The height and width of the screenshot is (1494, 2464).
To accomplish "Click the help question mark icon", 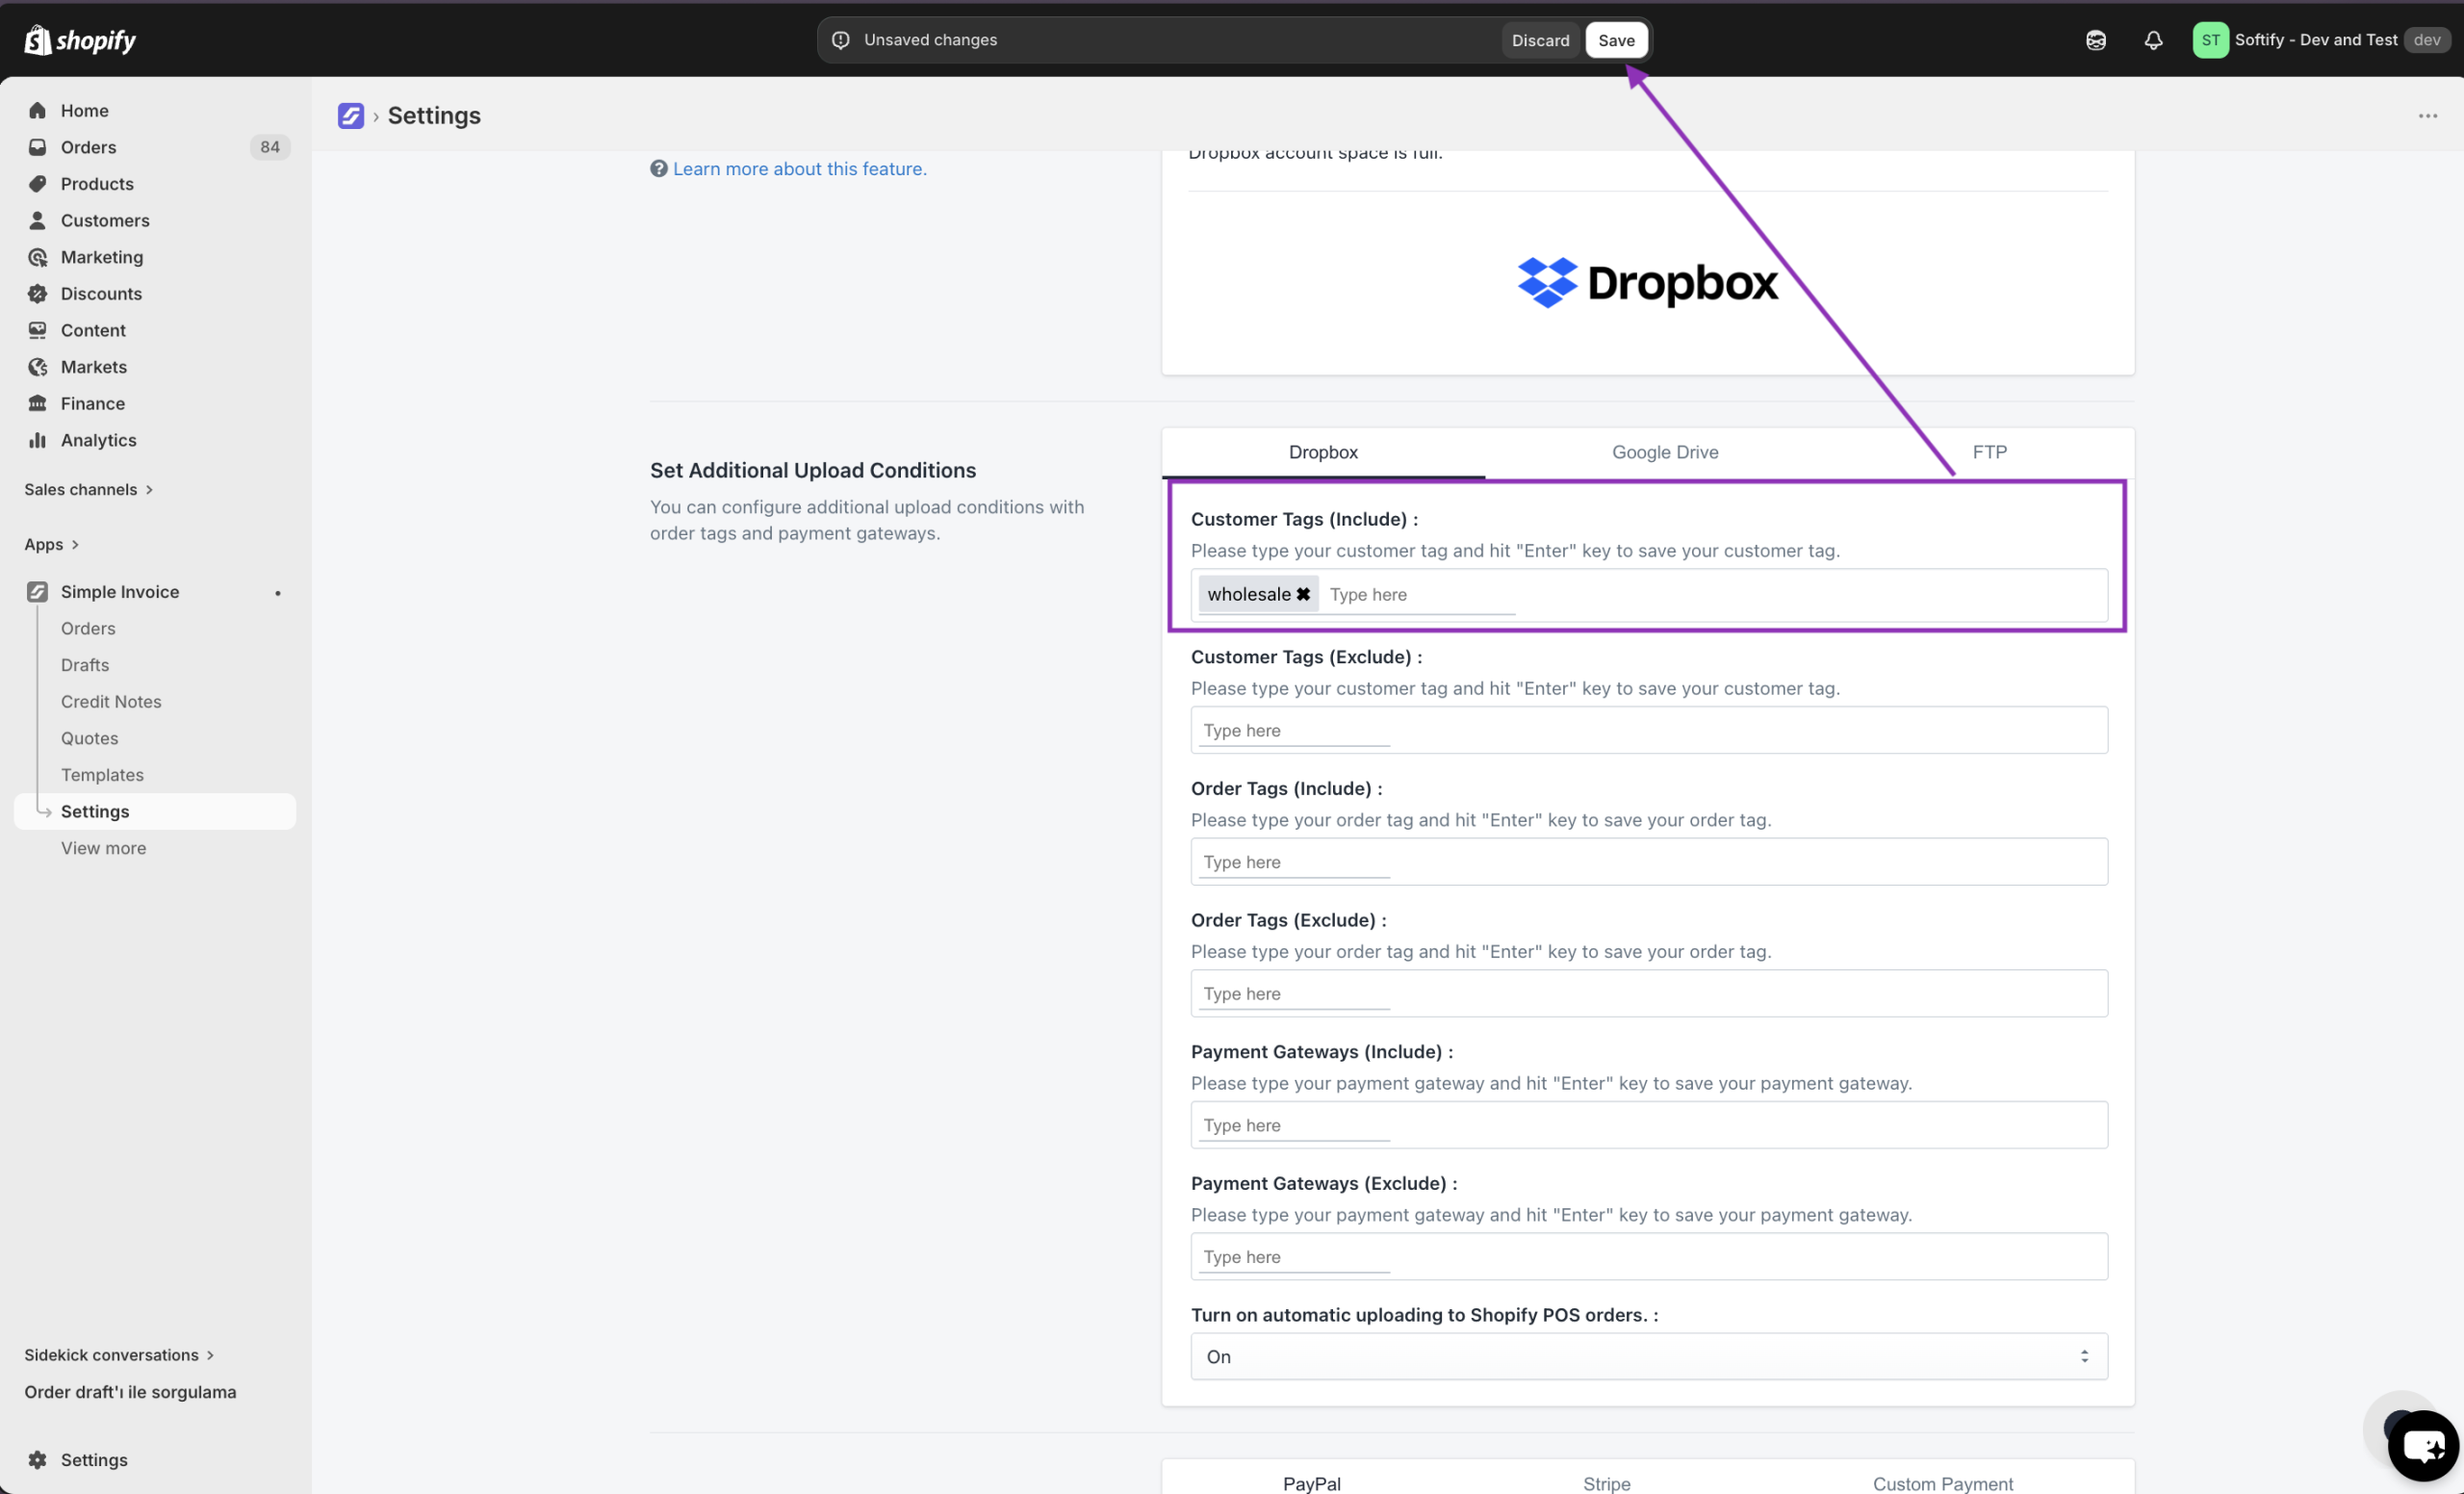I will click(659, 168).
